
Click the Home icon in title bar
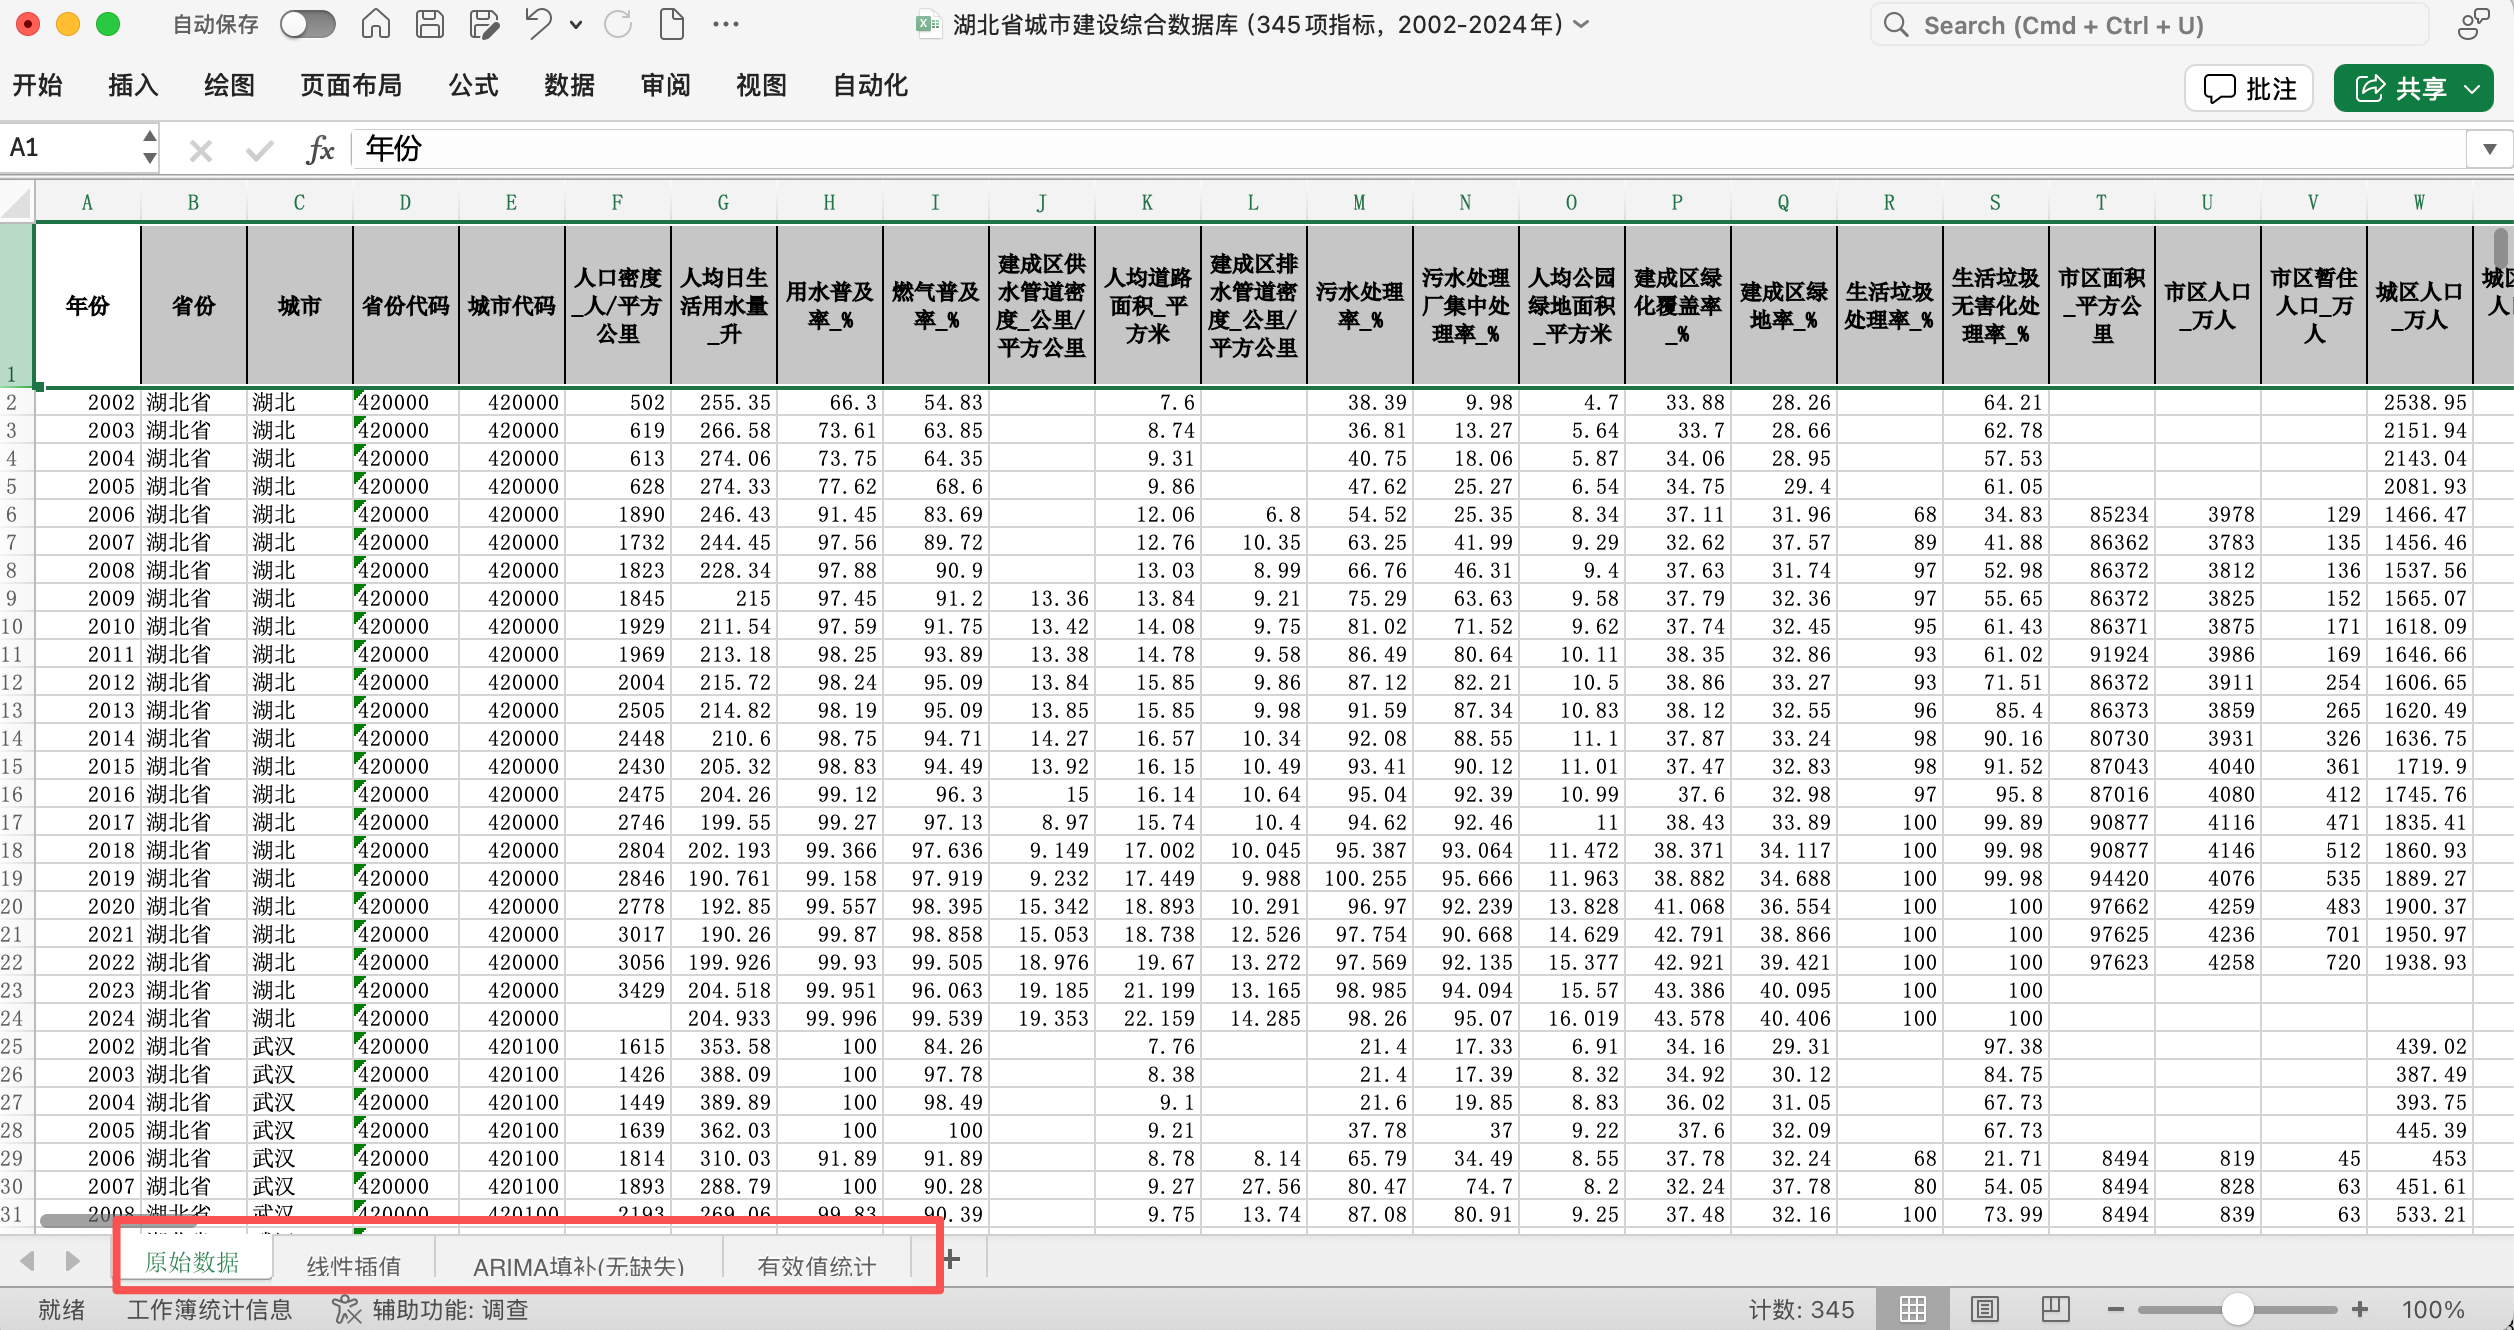click(376, 24)
